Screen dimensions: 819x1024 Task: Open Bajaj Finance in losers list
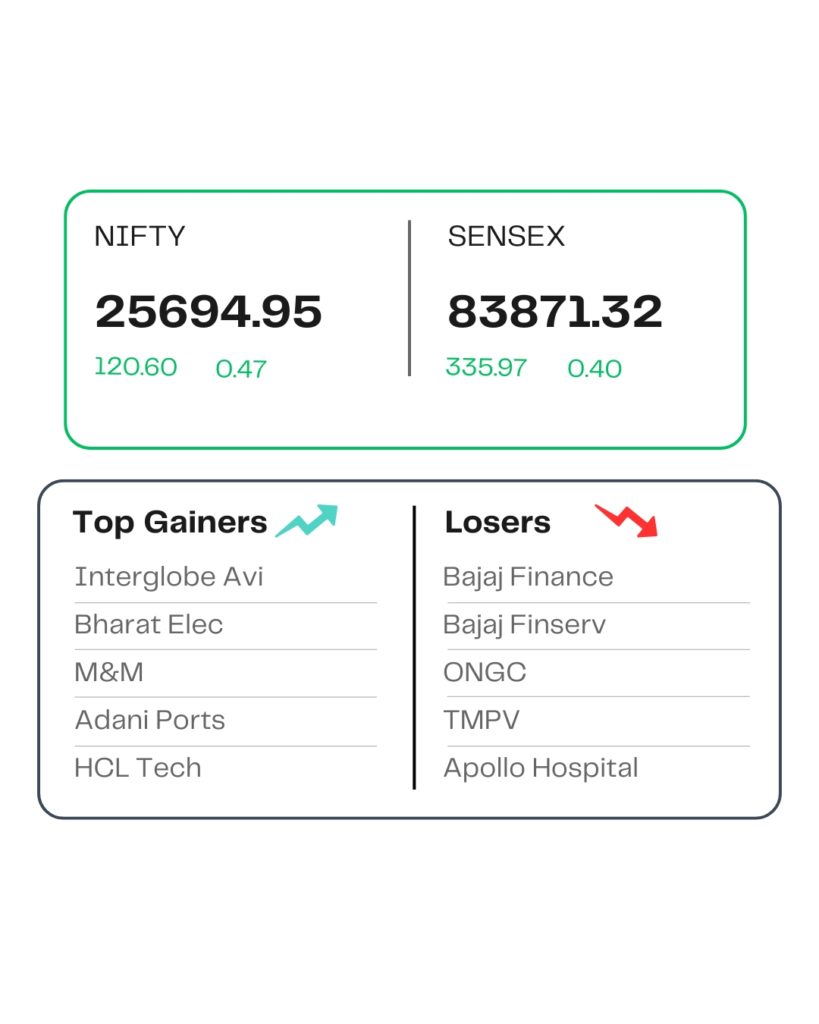tap(528, 577)
